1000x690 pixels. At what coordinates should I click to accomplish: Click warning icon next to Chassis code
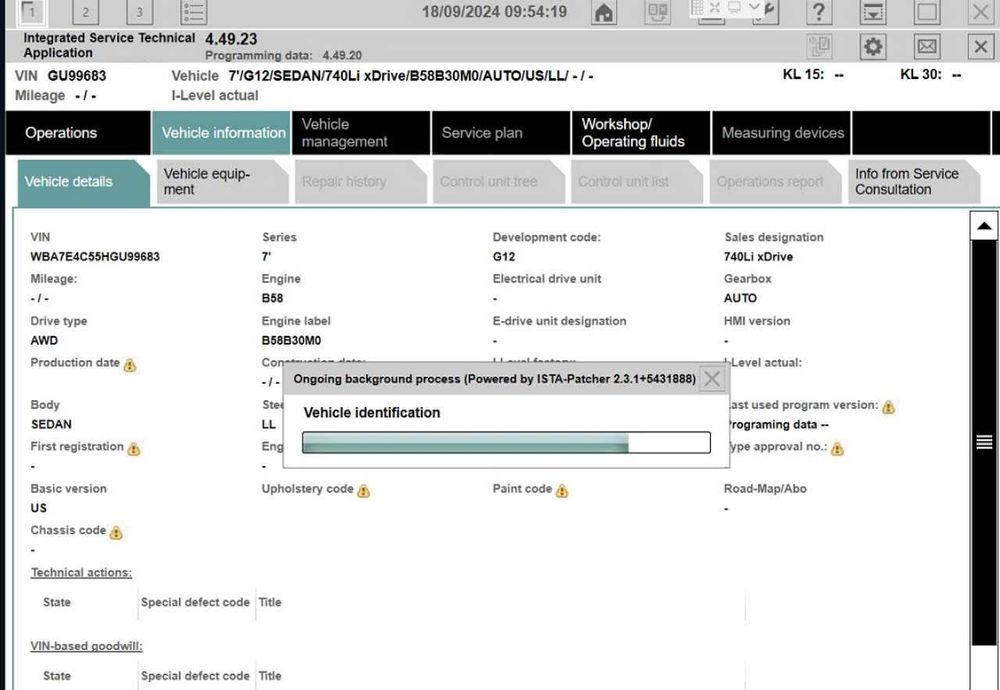[x=116, y=532]
